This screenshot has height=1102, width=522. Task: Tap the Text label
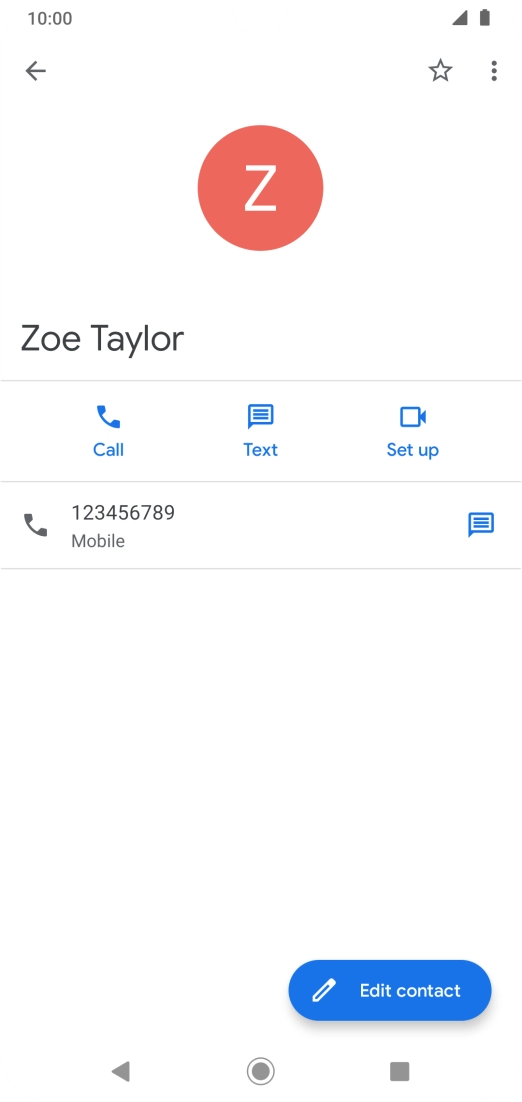[261, 450]
